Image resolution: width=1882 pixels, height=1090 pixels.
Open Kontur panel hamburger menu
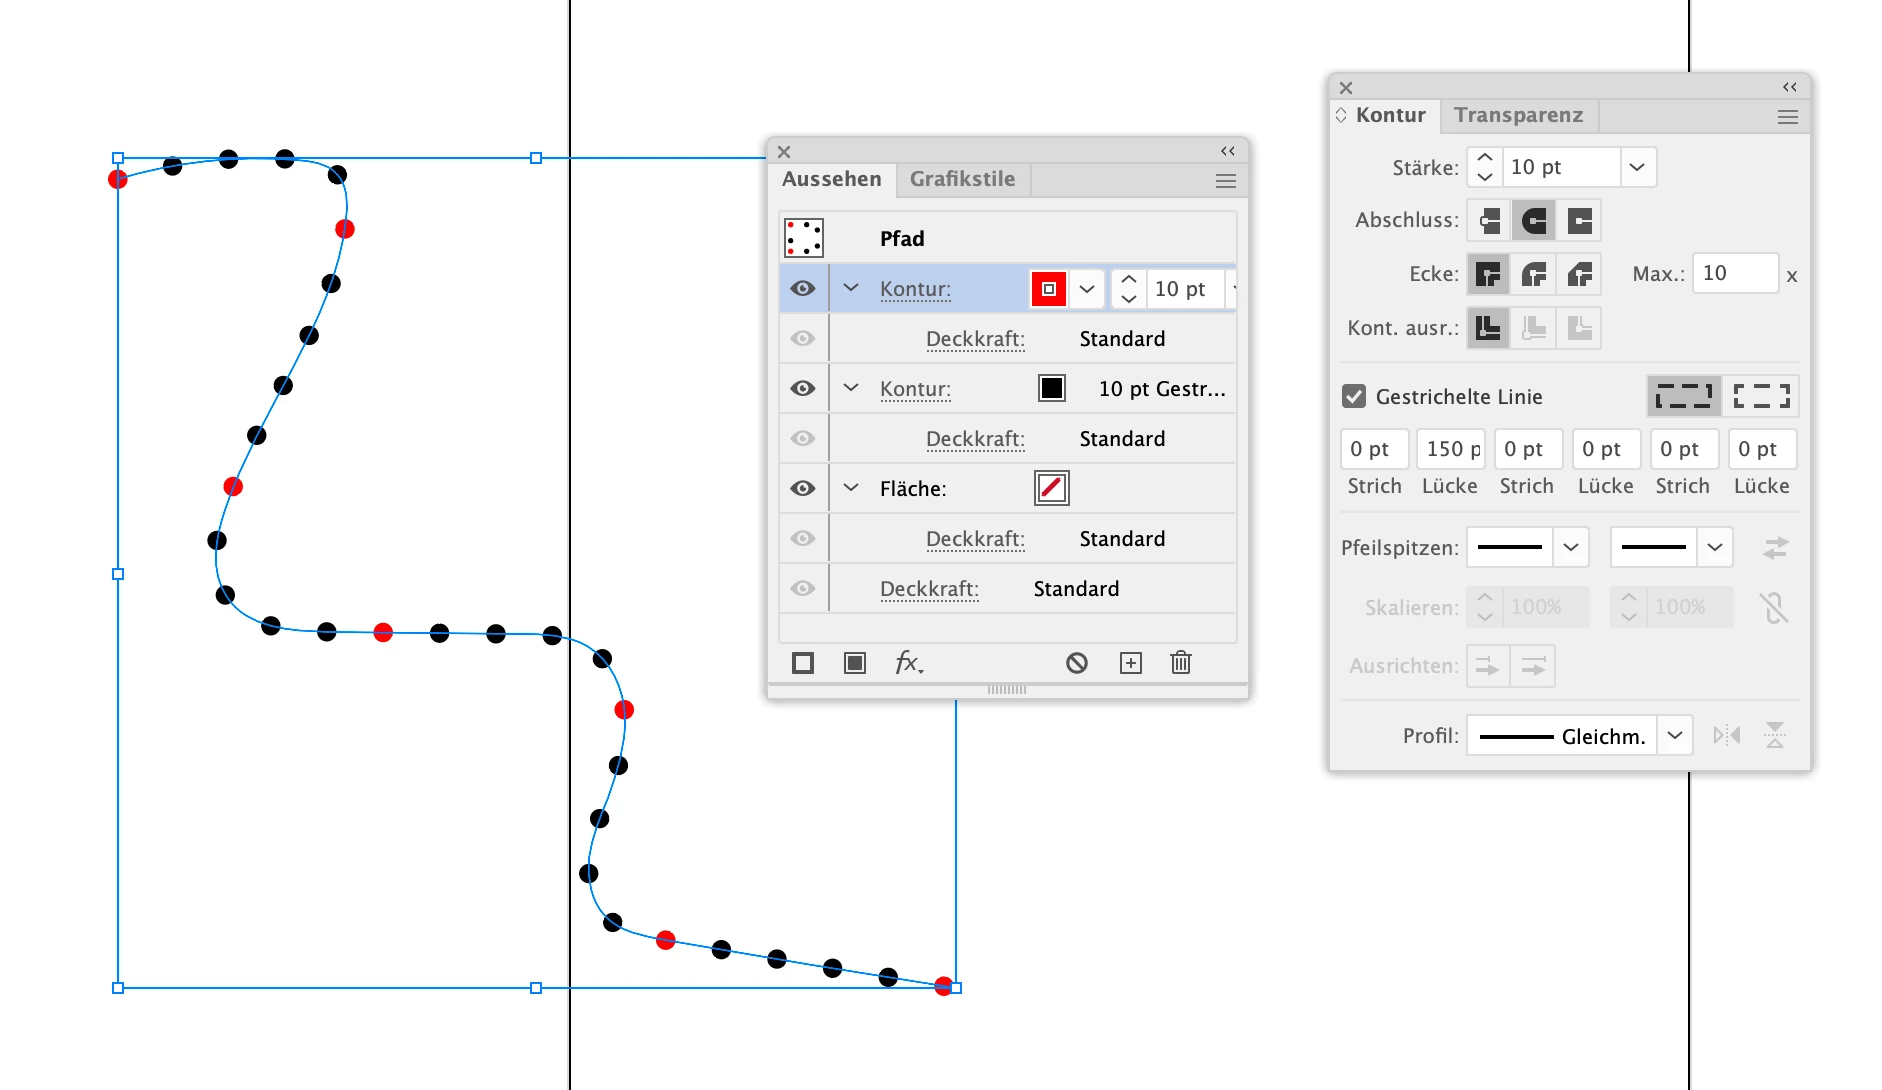(x=1788, y=117)
